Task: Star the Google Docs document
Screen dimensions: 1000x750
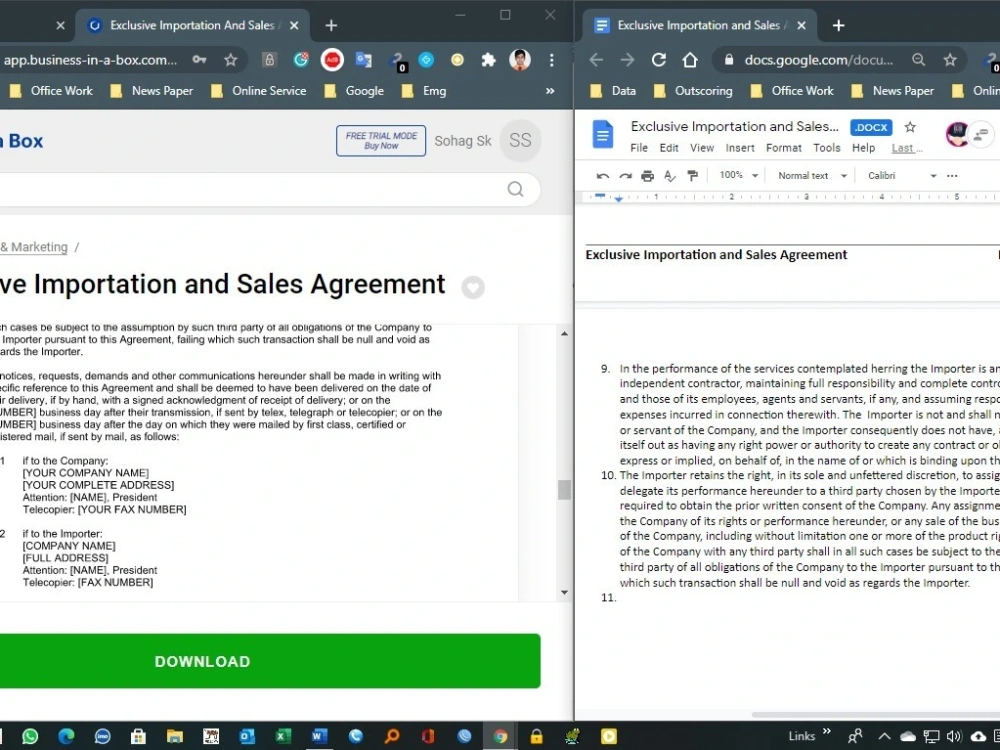Action: click(910, 127)
